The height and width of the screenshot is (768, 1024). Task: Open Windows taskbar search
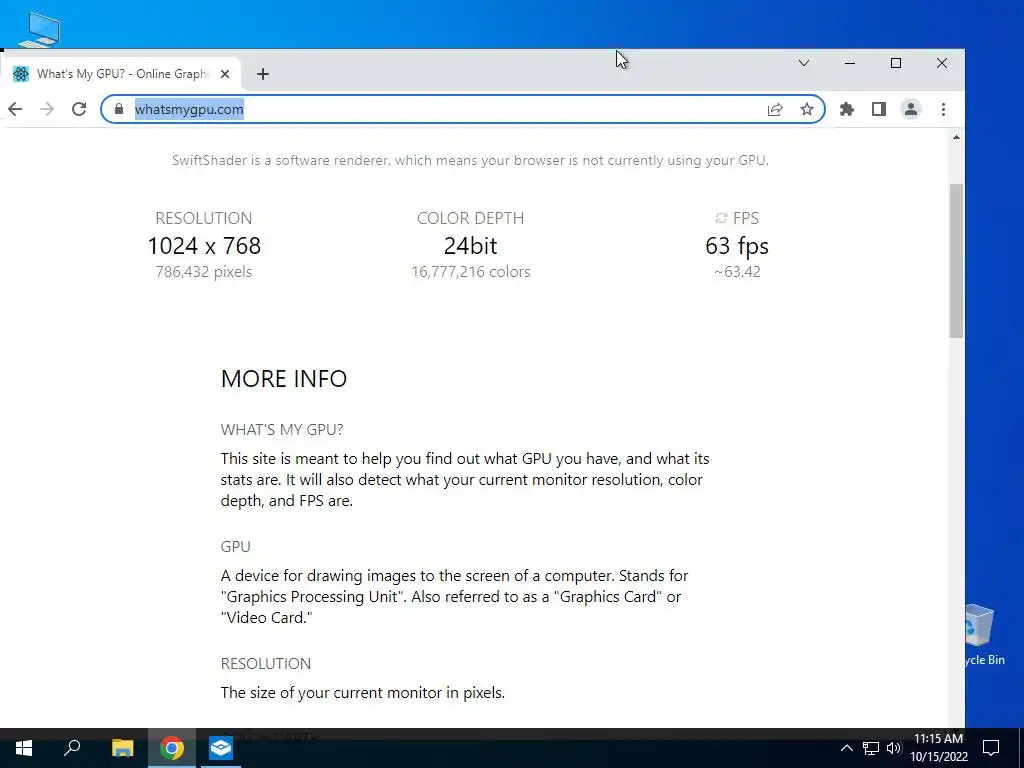72,748
